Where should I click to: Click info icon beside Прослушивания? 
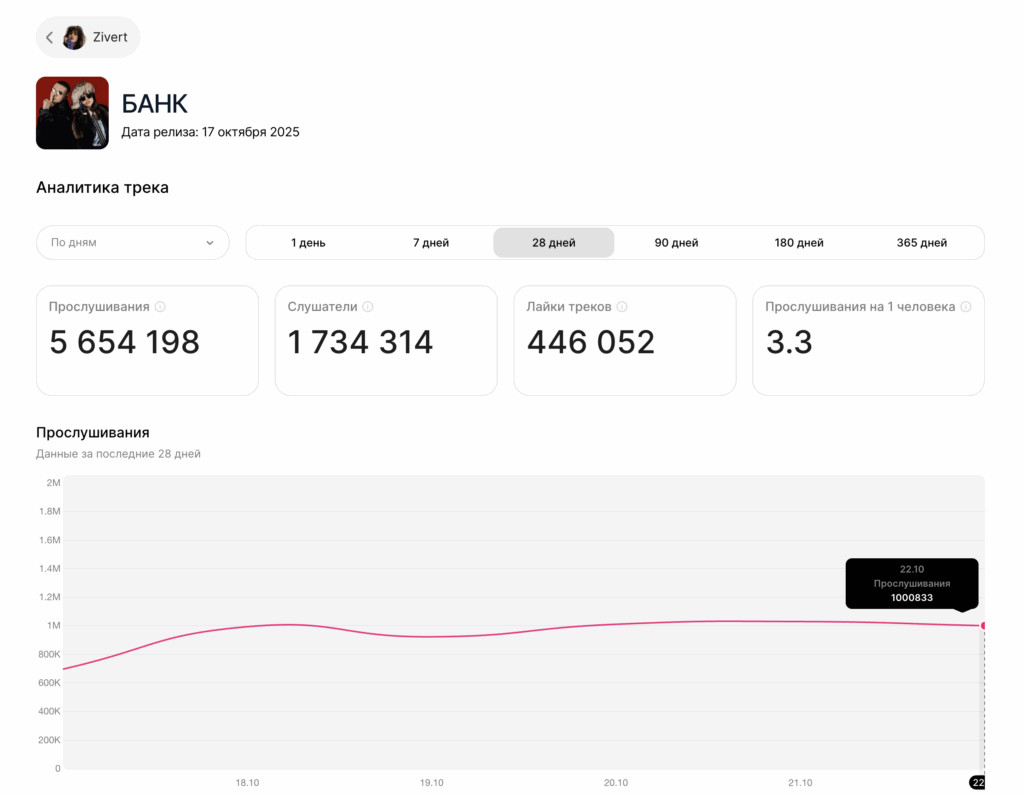[160, 307]
